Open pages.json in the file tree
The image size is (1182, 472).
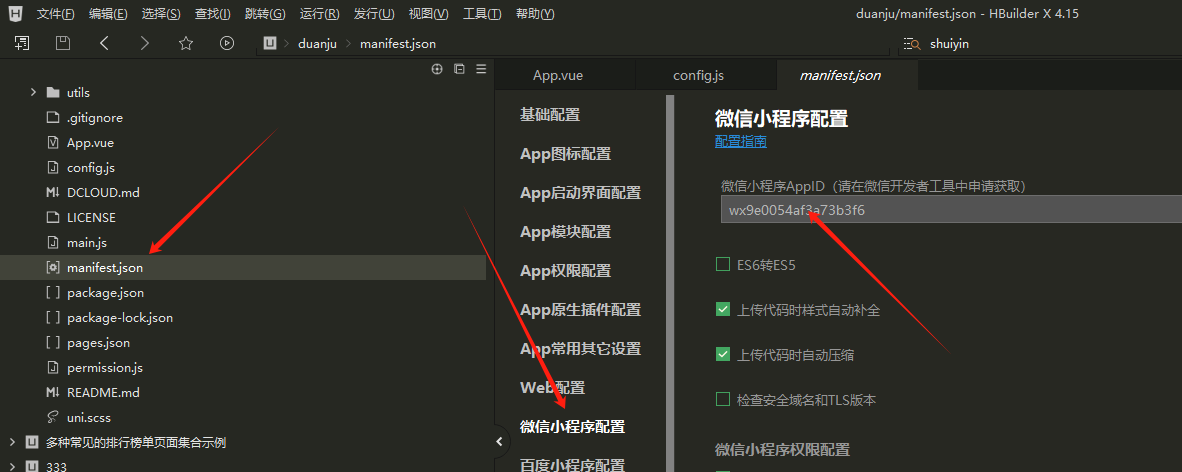pos(98,342)
